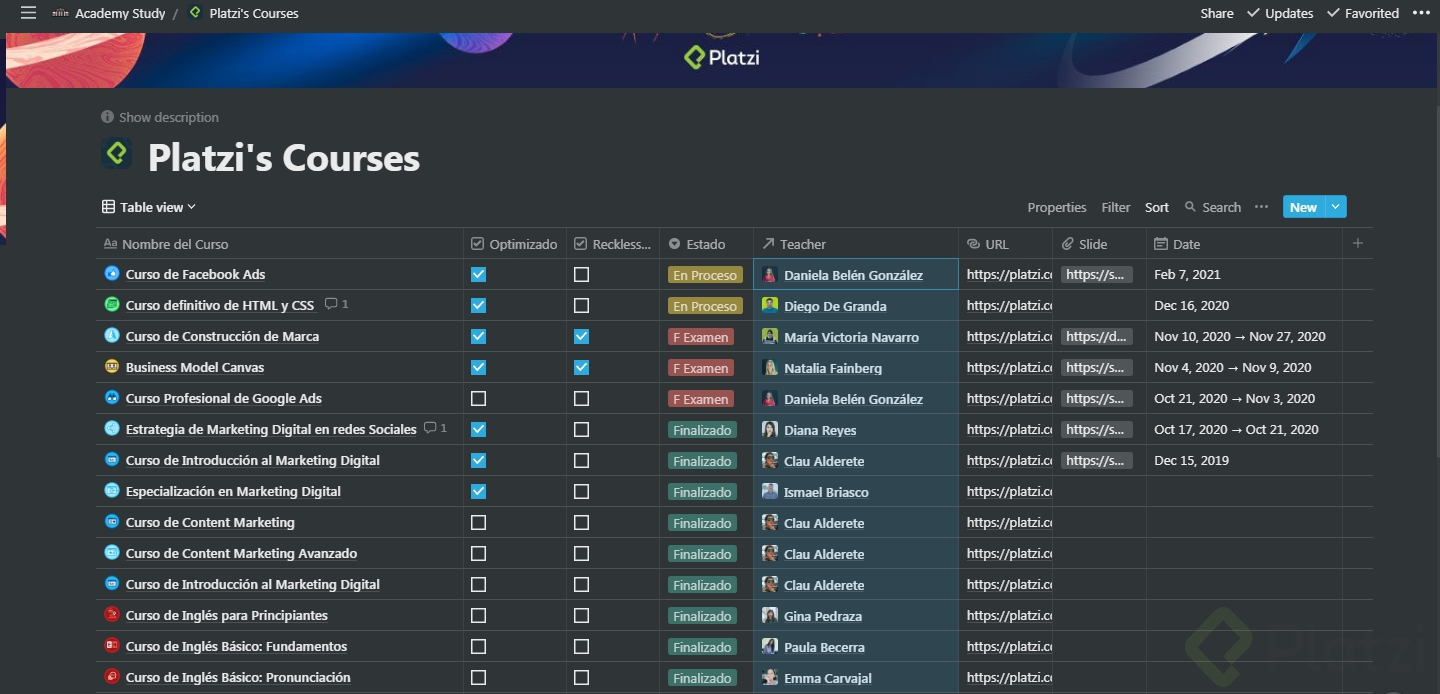Click the En Proceso tag for Facebook Ads
This screenshot has width=1440, height=694.
(x=705, y=275)
